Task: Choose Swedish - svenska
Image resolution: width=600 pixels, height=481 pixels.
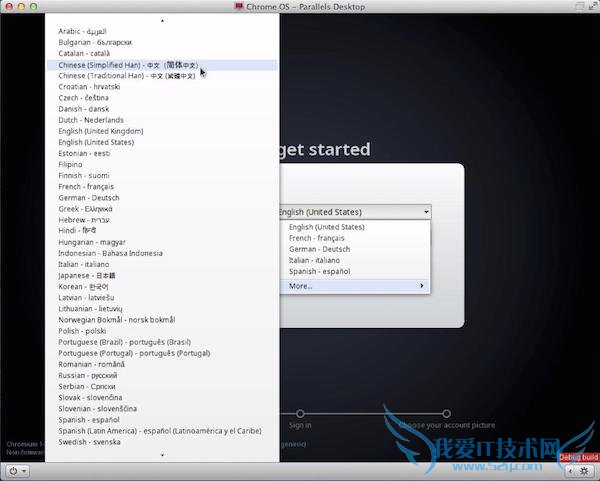Action: click(x=161, y=442)
